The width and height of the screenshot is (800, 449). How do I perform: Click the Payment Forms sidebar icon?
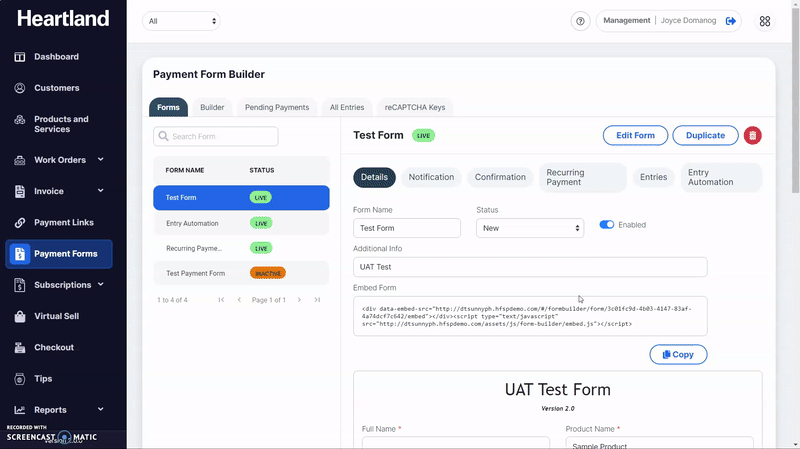19,254
